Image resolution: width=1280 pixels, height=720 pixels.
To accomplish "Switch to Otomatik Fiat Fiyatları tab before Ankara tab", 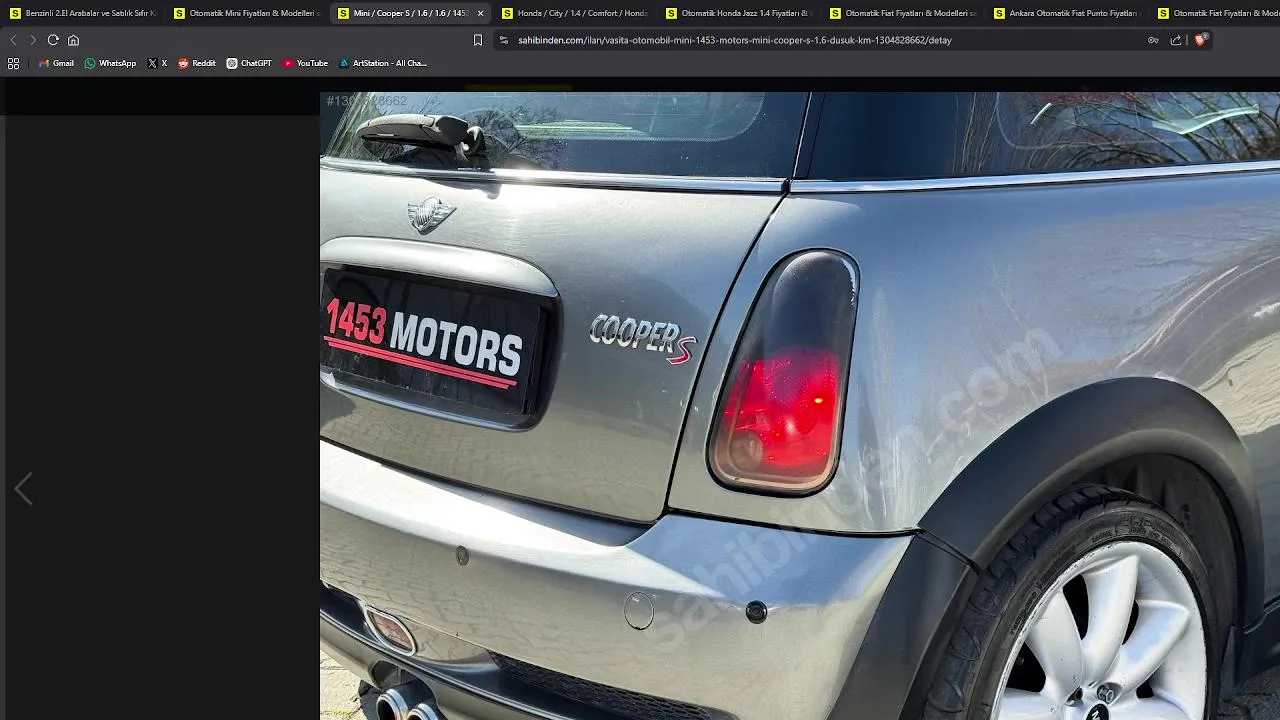I will (x=902, y=13).
